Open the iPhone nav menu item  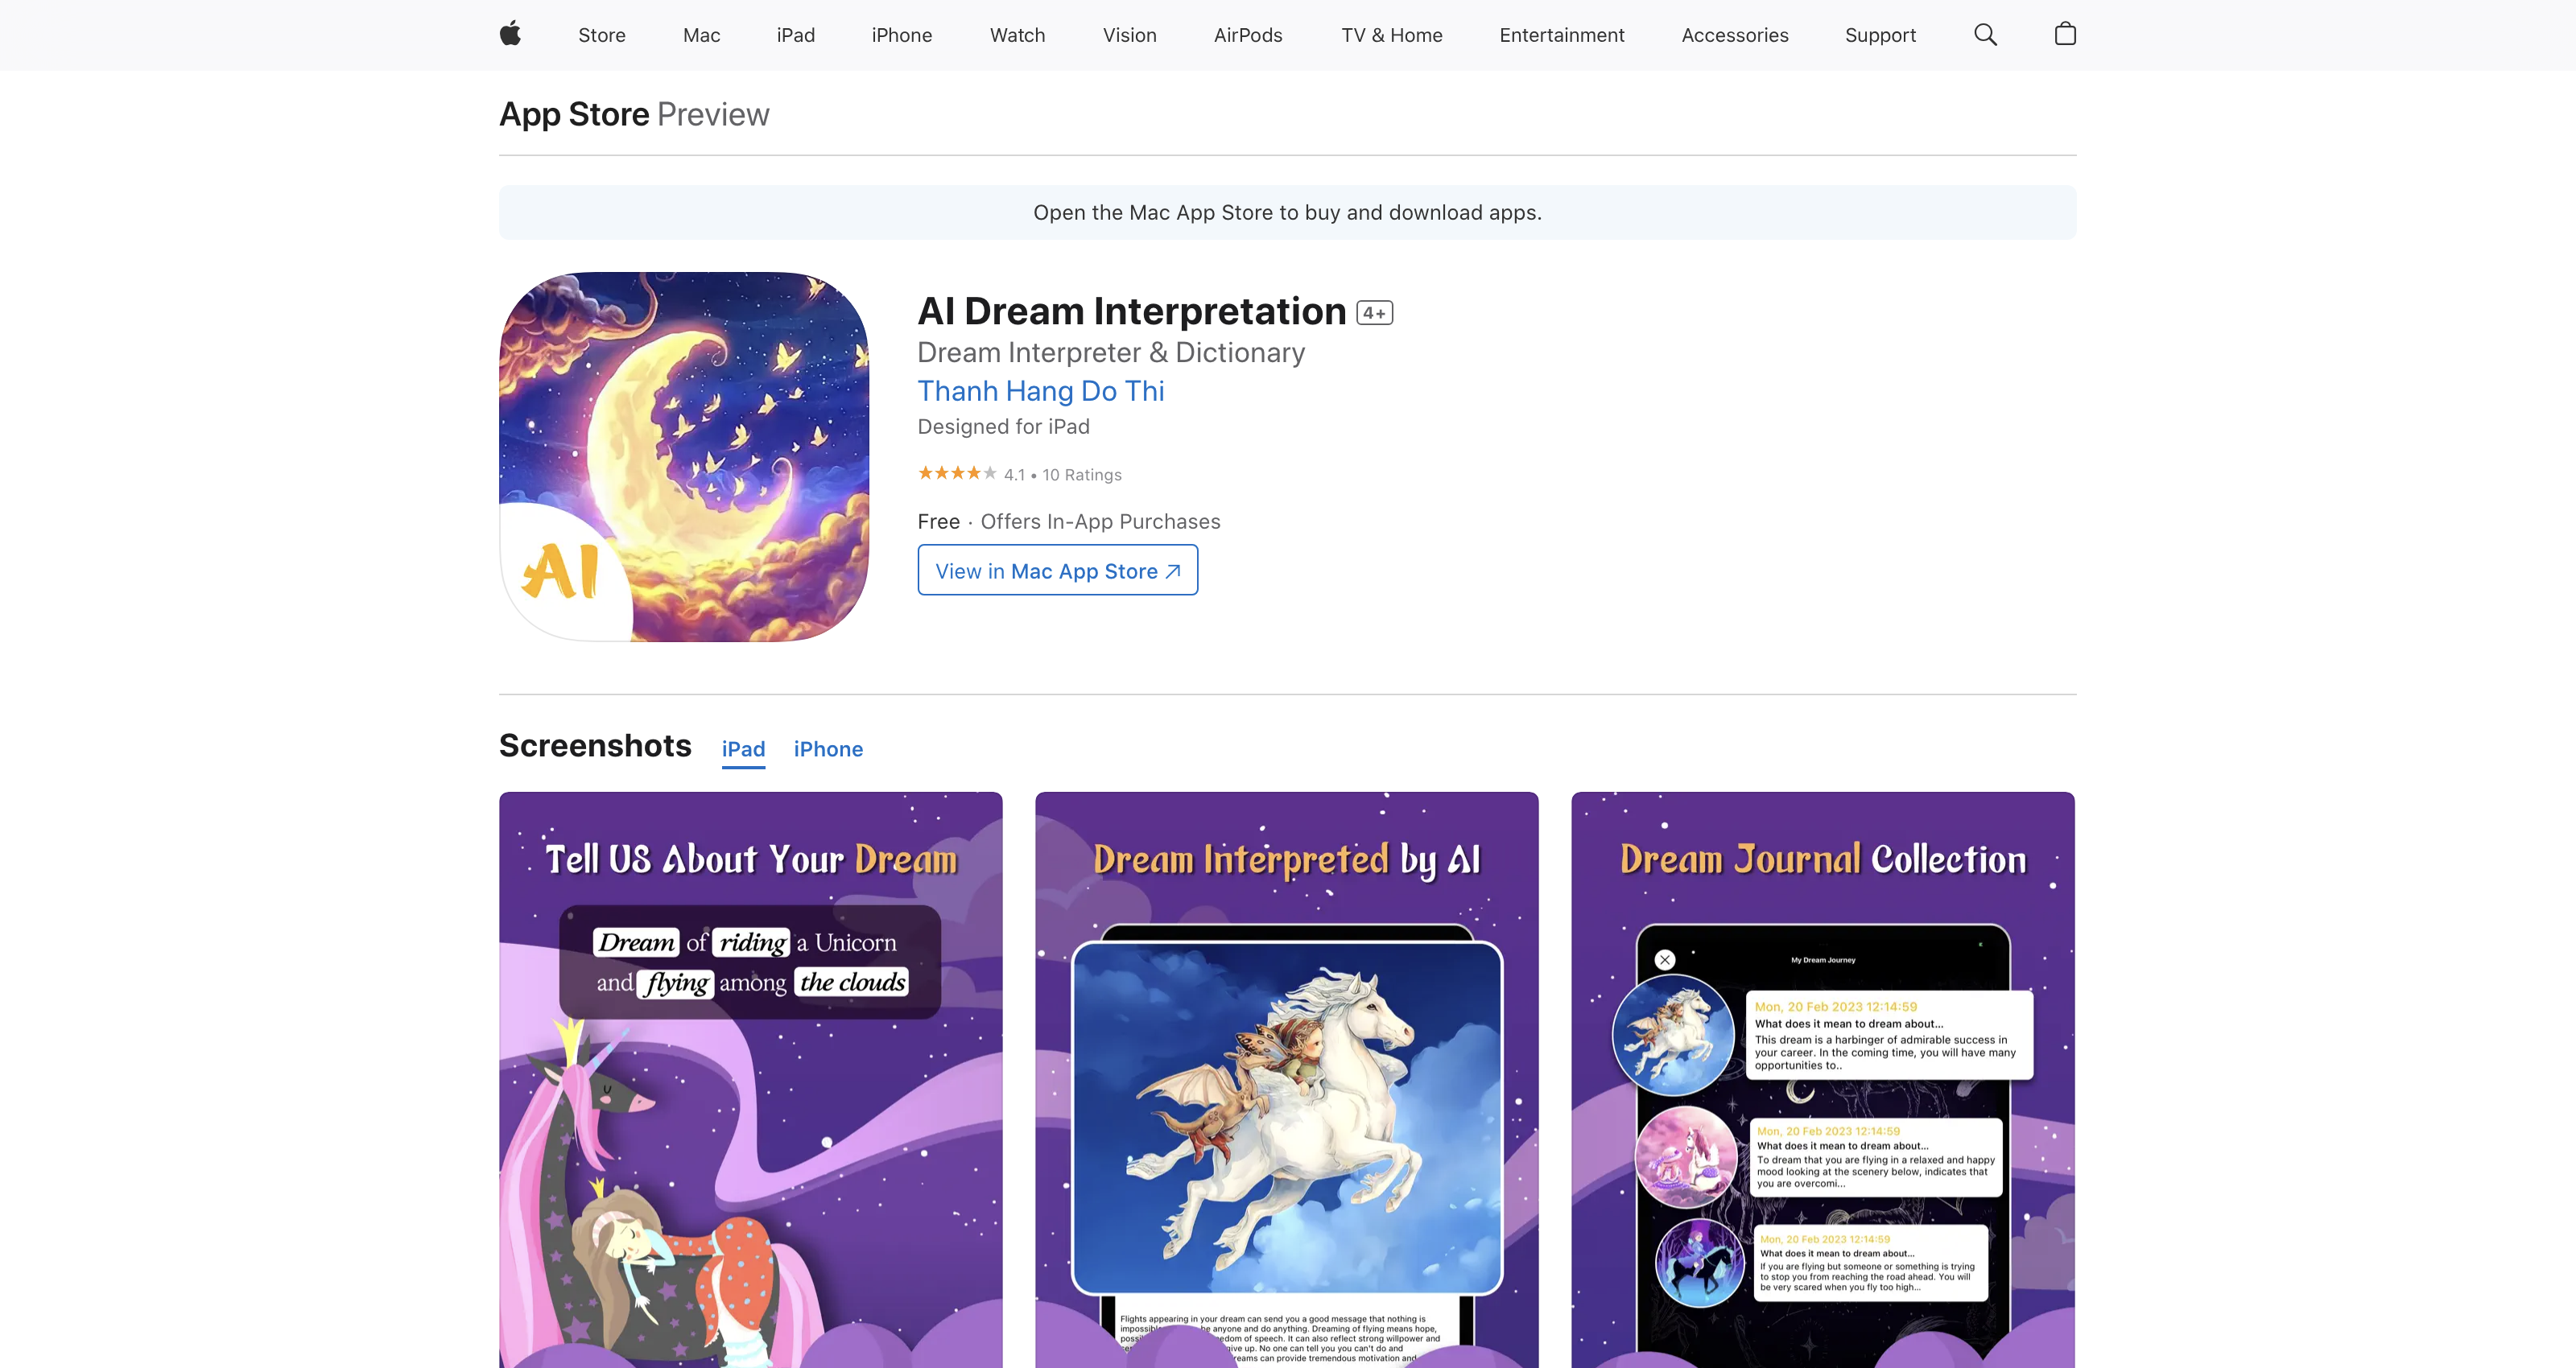(x=901, y=35)
